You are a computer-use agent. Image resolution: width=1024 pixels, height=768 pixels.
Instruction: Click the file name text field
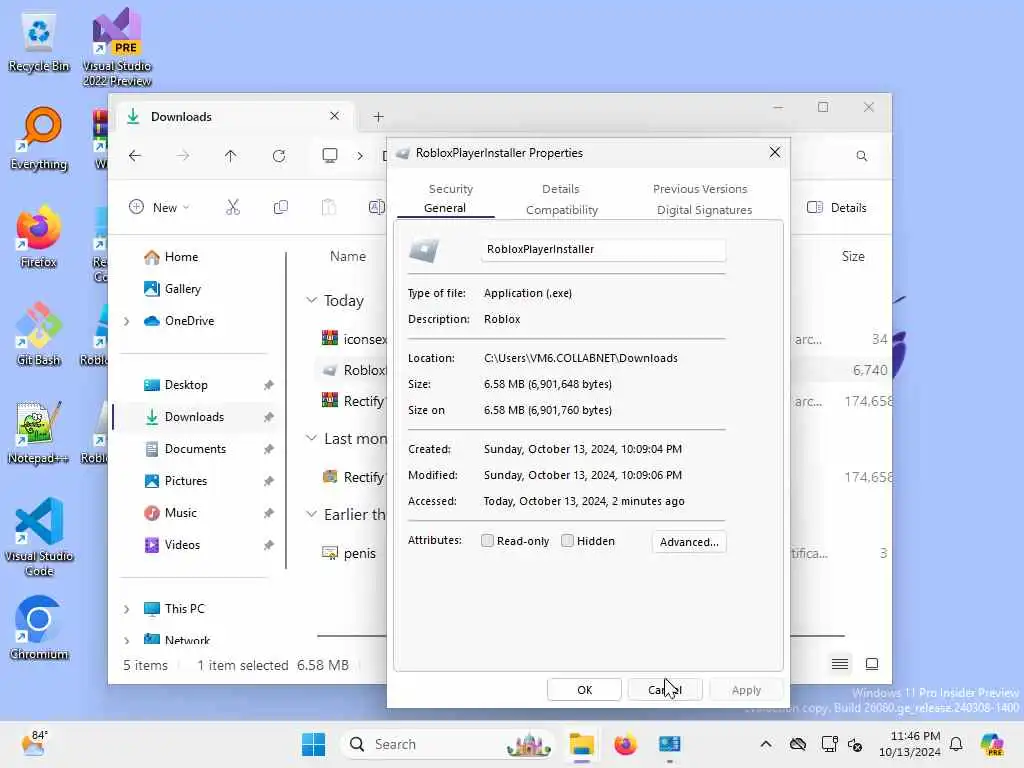click(x=603, y=249)
